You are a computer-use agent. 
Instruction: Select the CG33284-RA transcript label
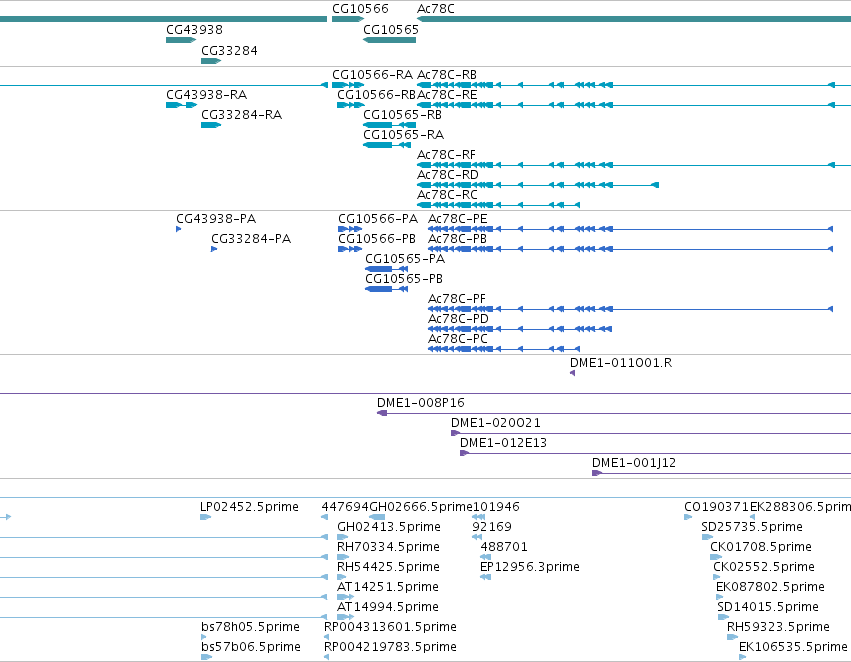242,114
